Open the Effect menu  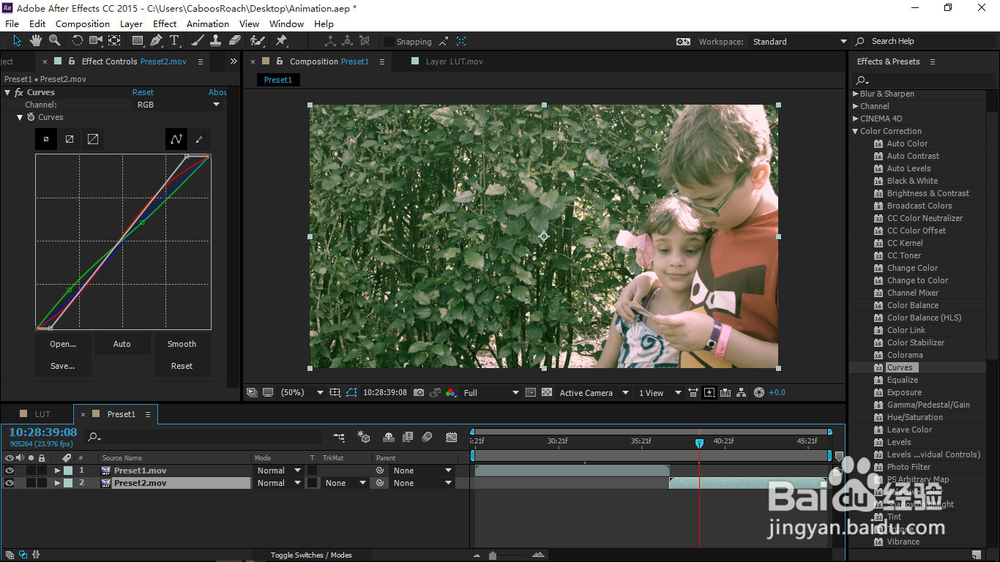(x=165, y=24)
